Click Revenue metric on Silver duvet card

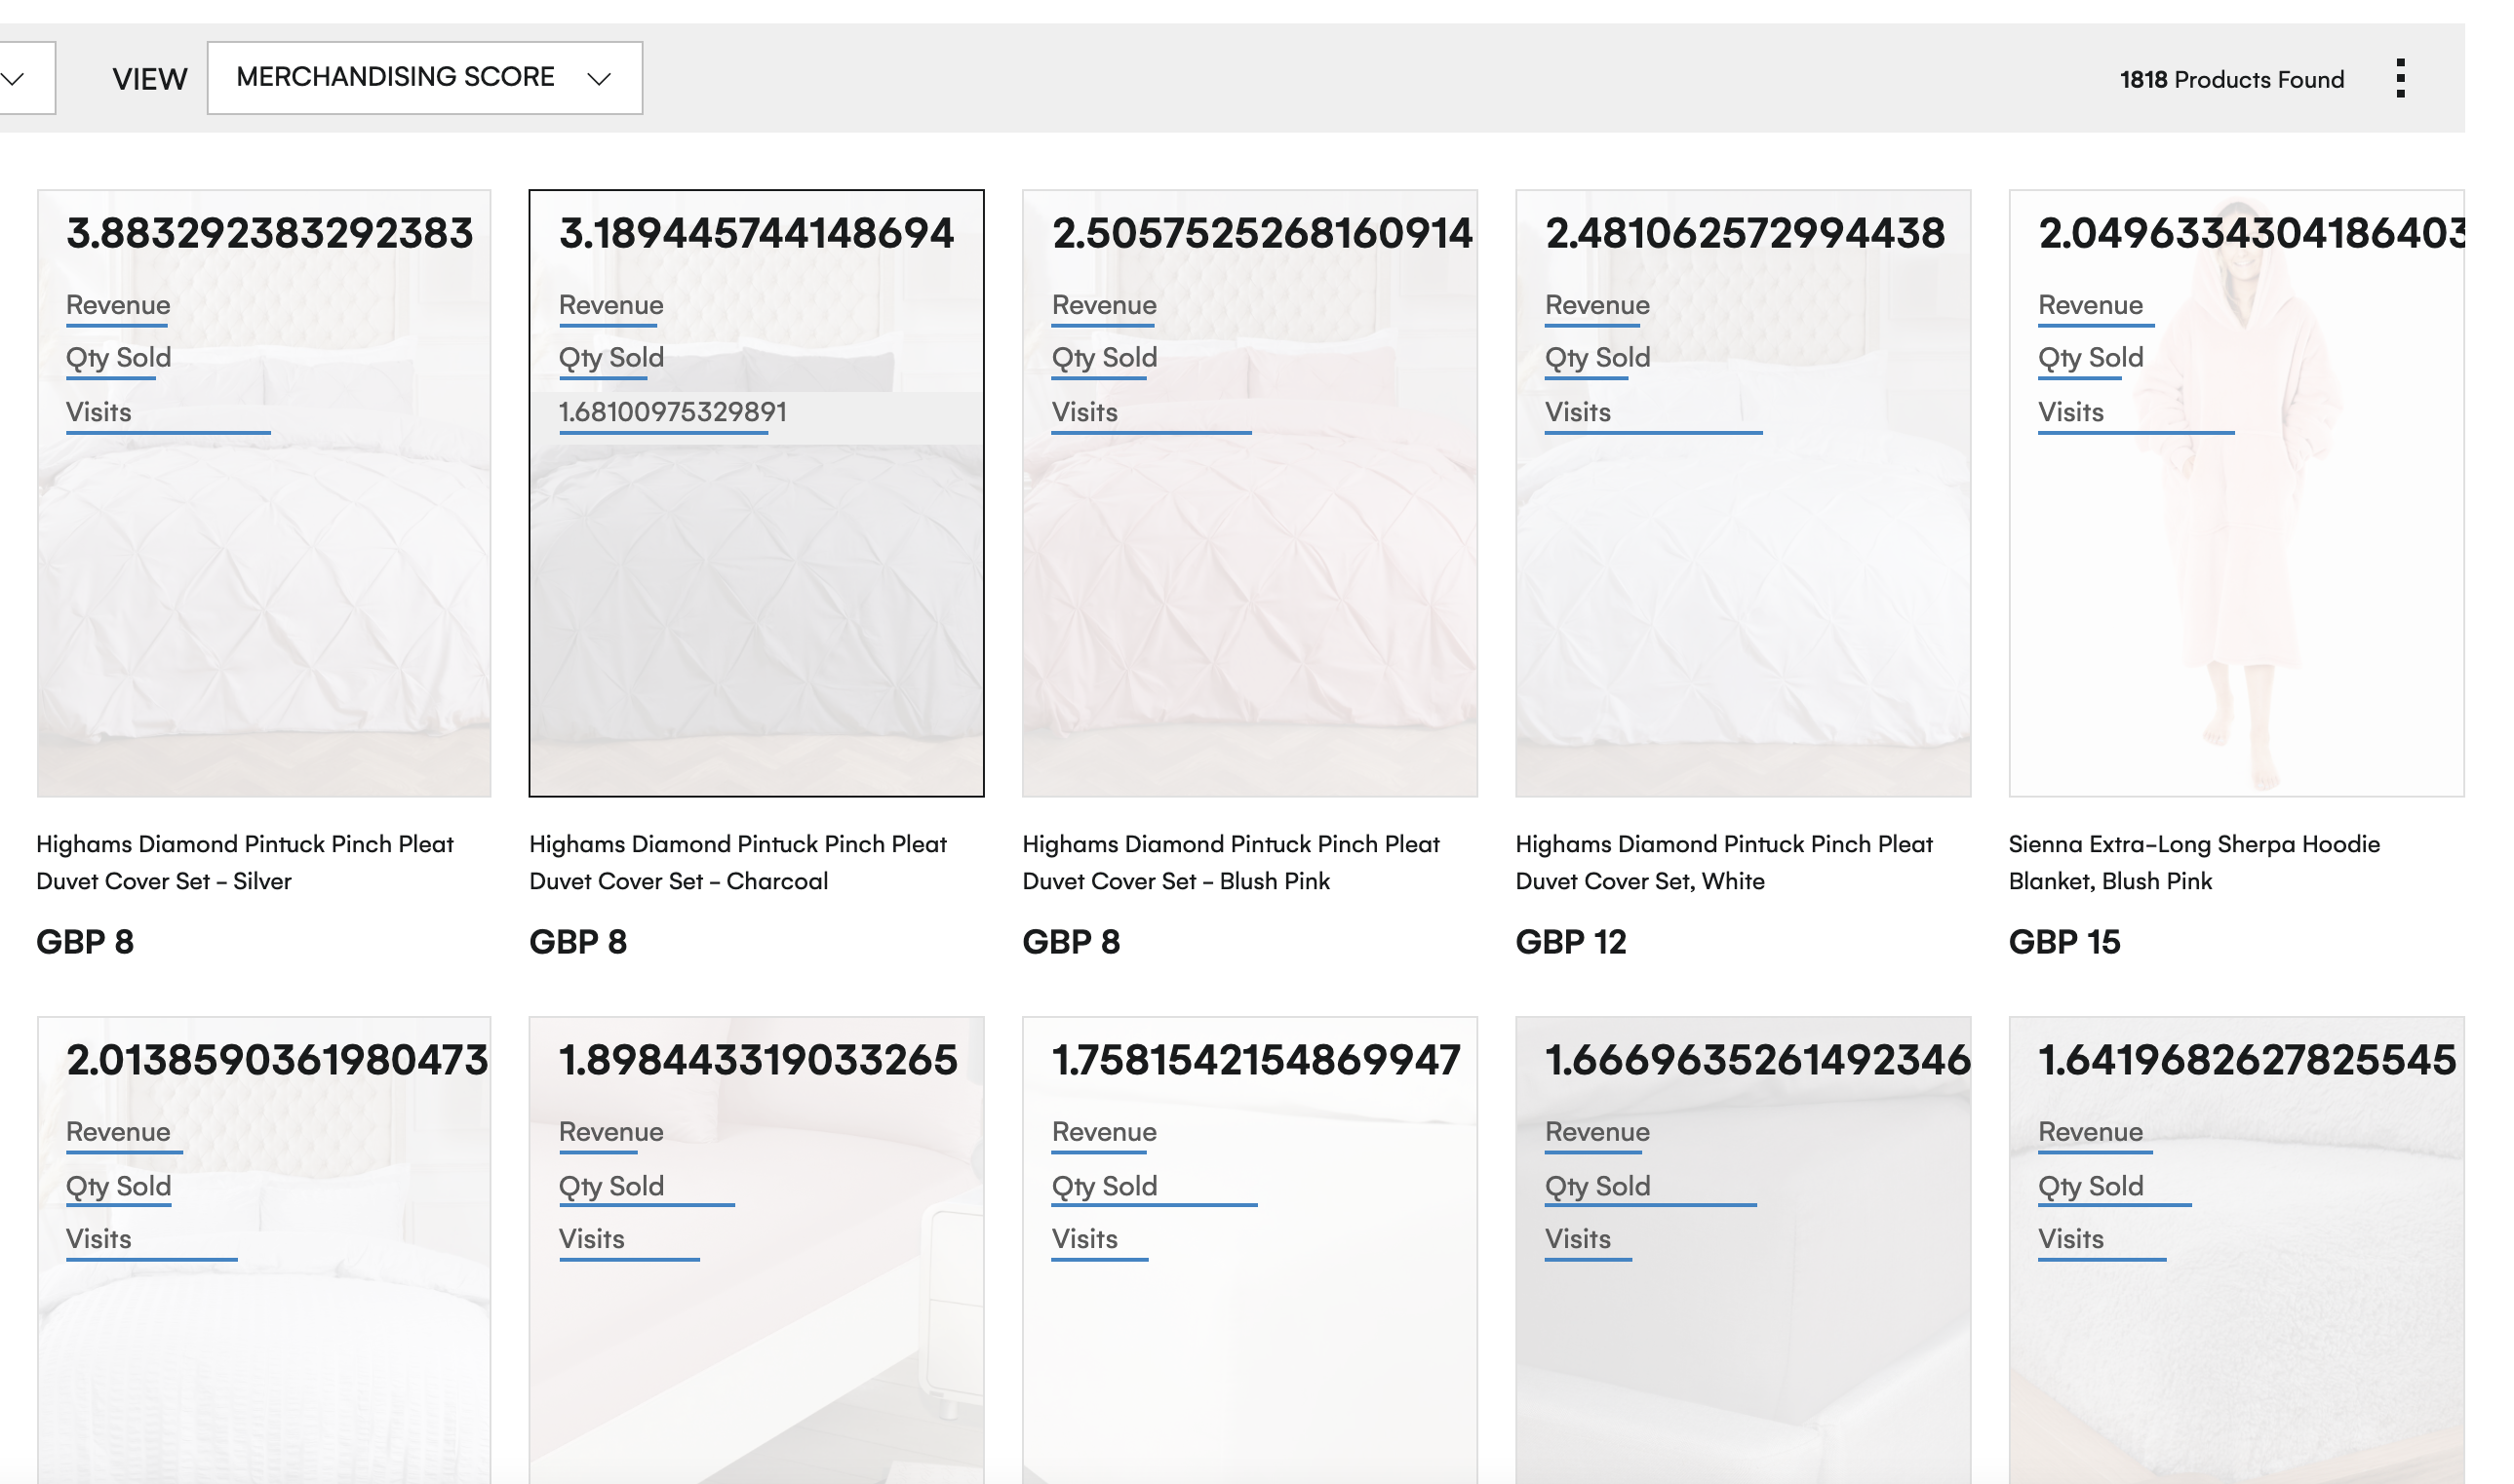pos(118,305)
